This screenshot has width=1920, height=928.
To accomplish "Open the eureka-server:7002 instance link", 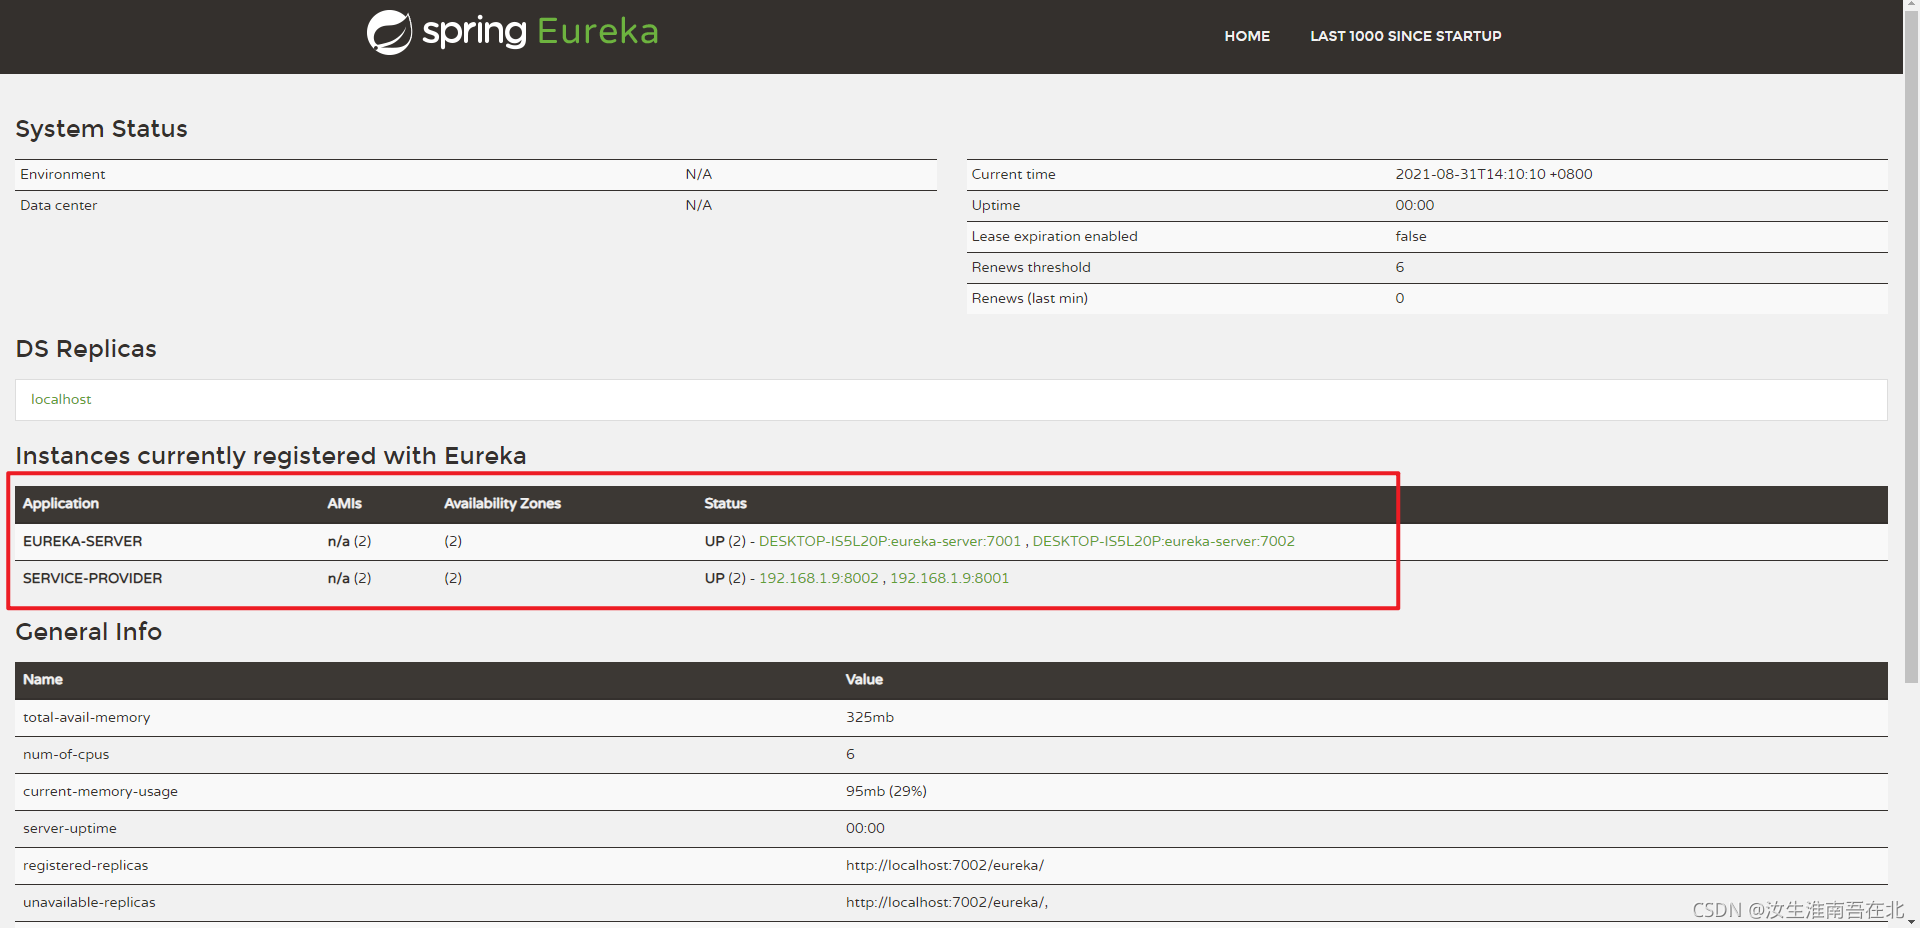I will coord(1163,541).
